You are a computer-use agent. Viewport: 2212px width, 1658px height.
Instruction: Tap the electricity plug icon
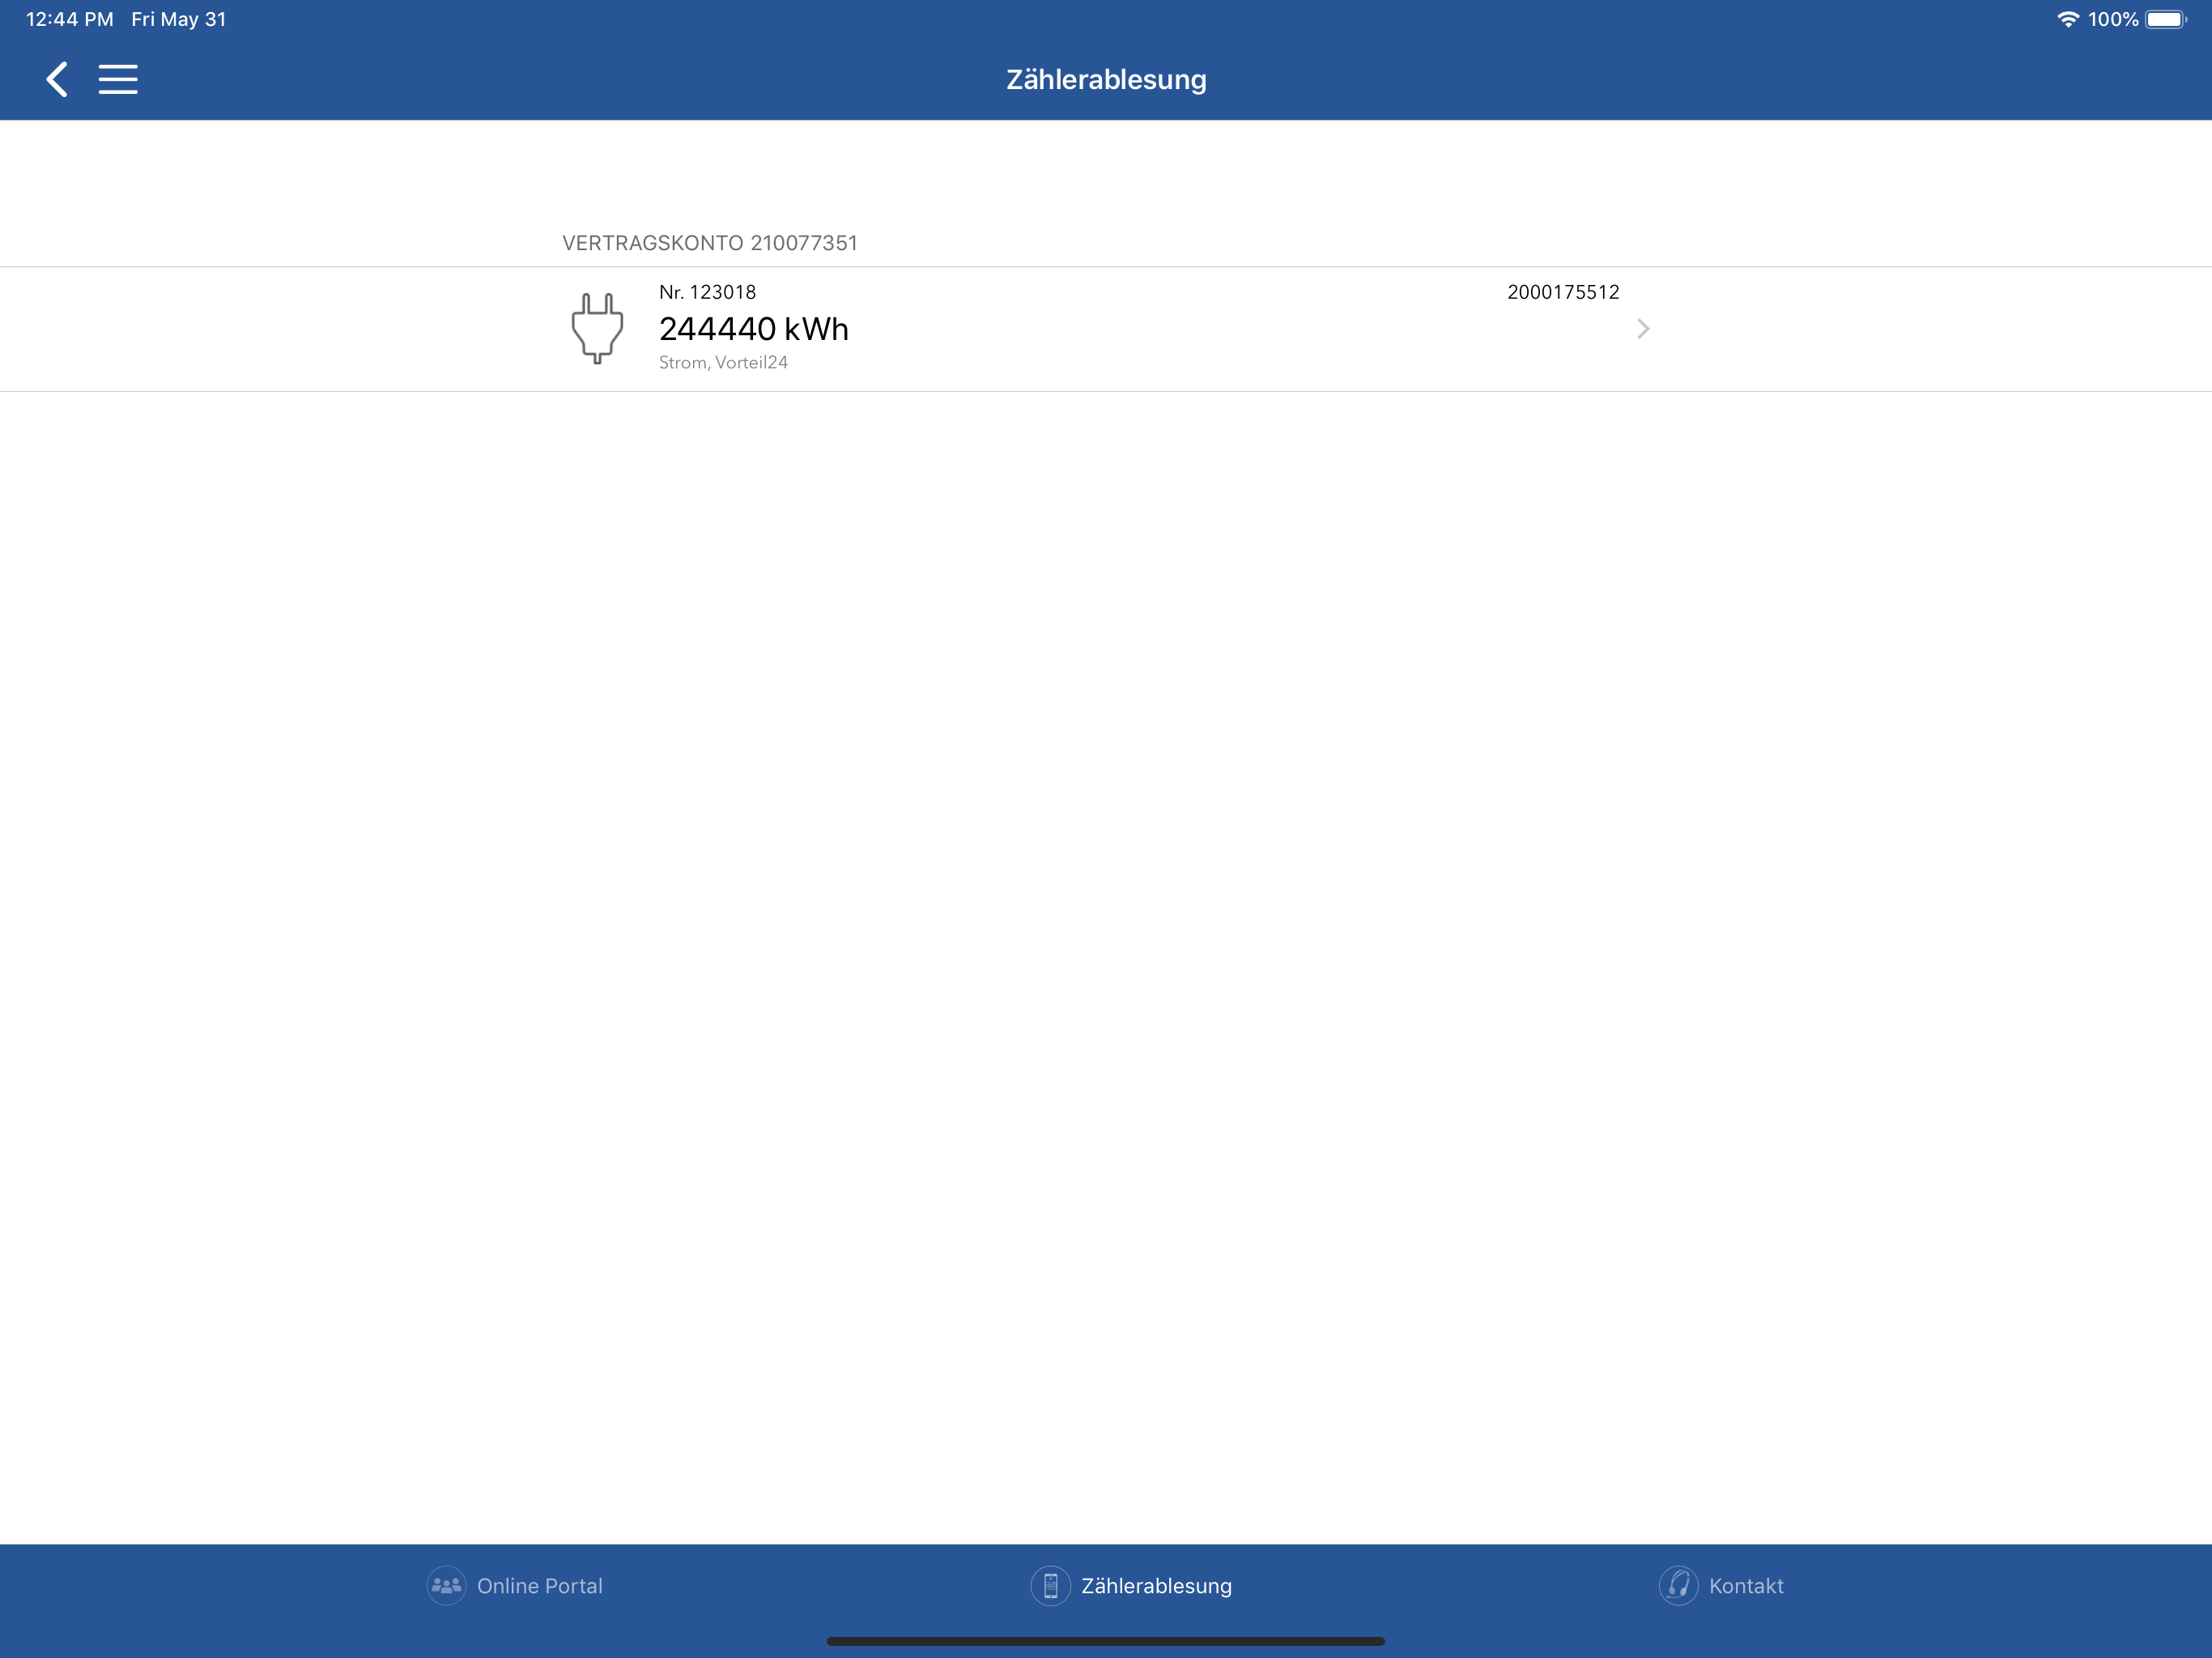point(597,328)
